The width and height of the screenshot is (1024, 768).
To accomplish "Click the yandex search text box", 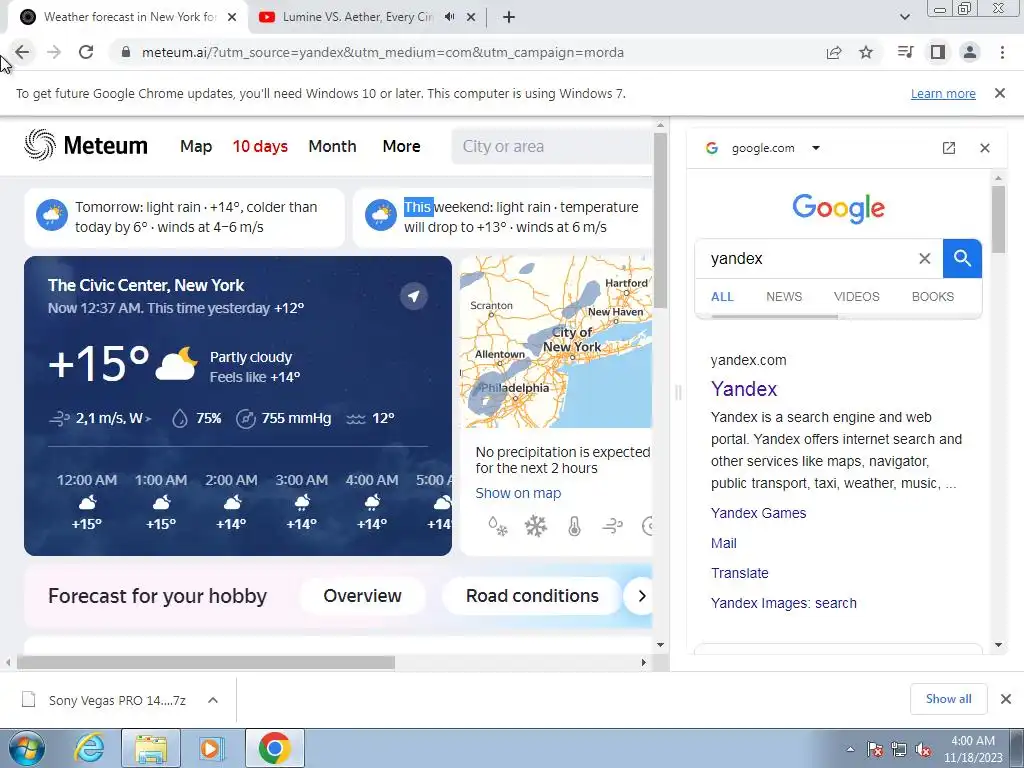I will coord(808,259).
